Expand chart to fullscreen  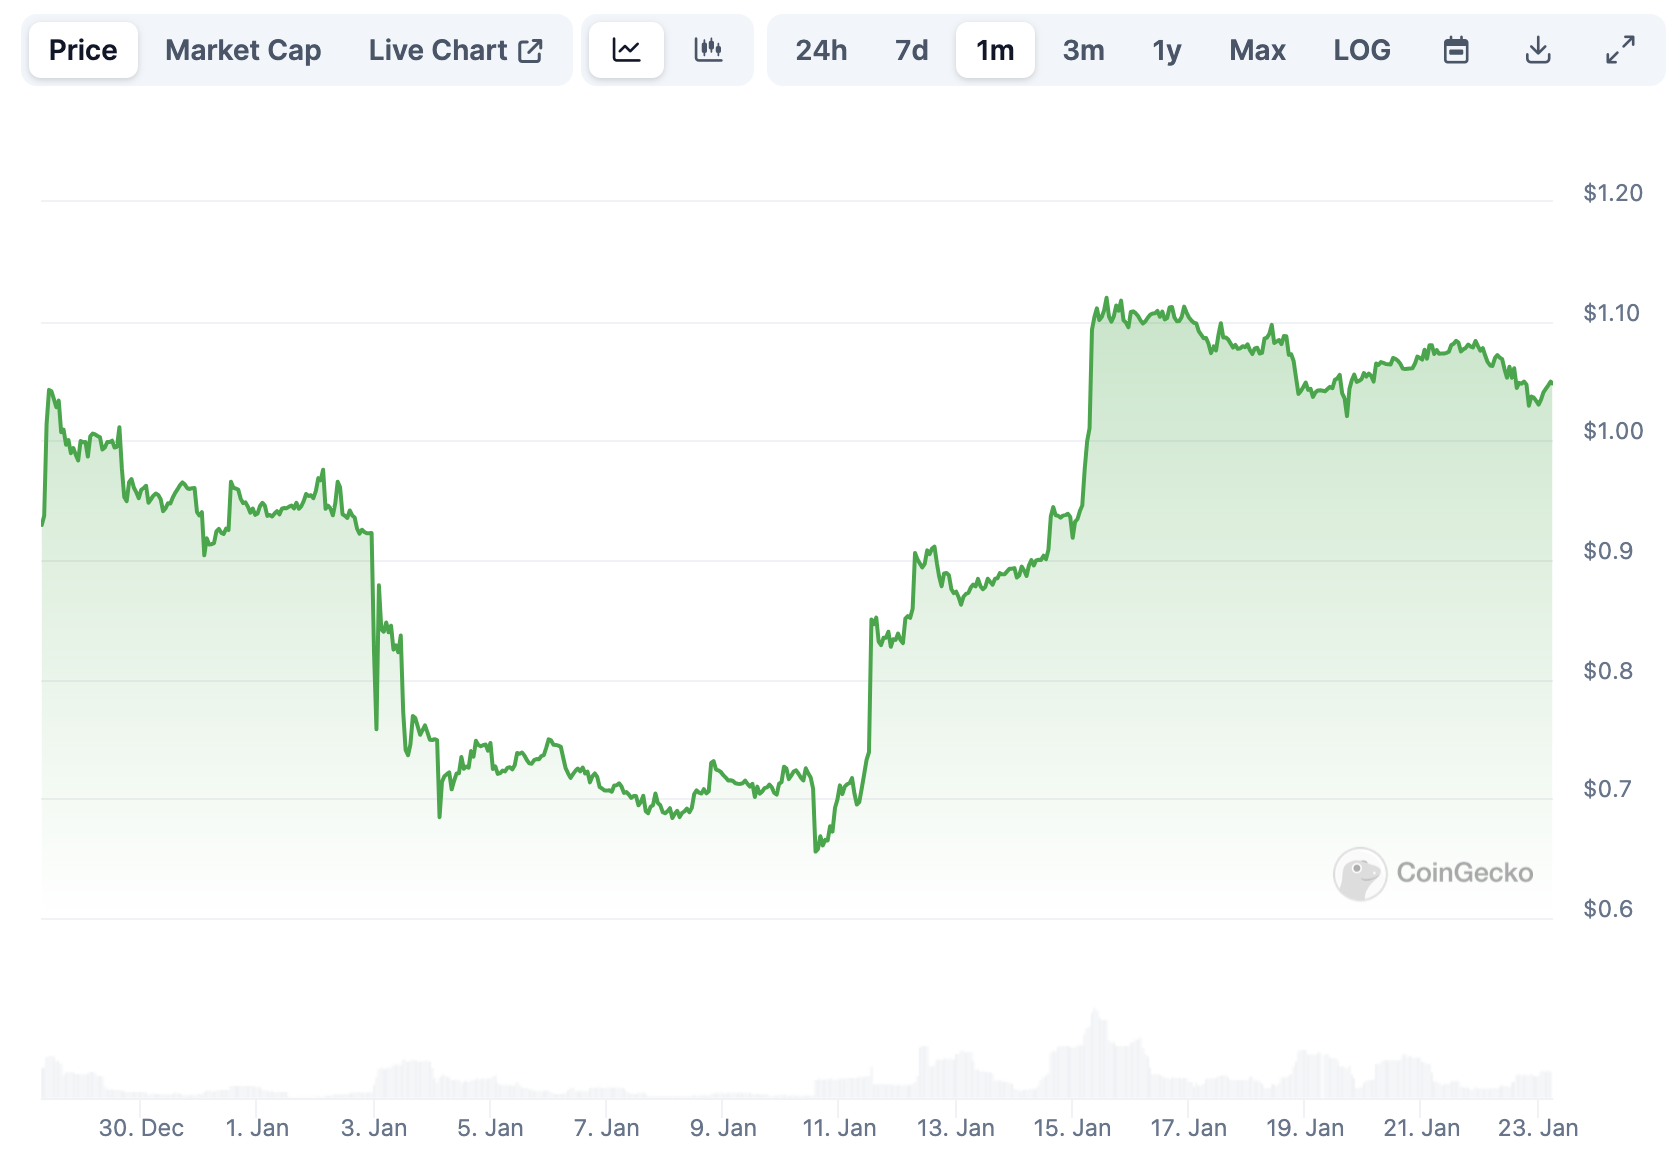coord(1620,50)
